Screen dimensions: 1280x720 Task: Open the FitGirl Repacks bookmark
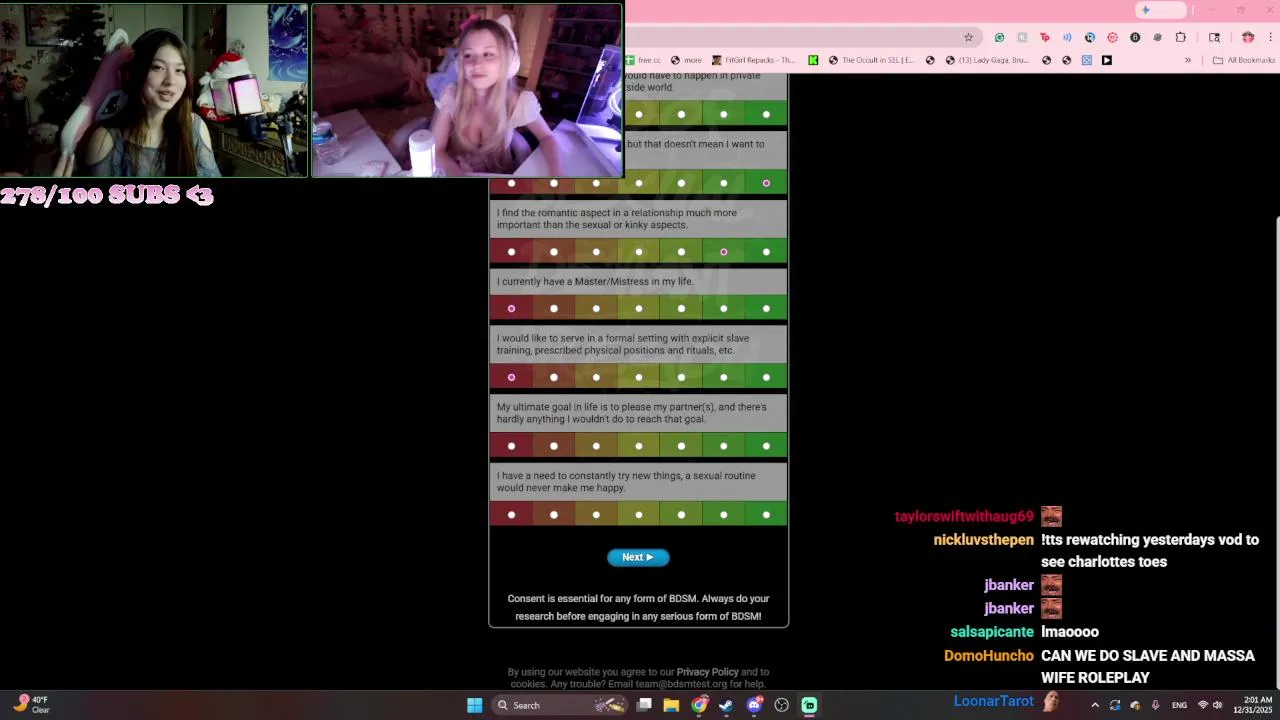pyautogui.click(x=754, y=60)
